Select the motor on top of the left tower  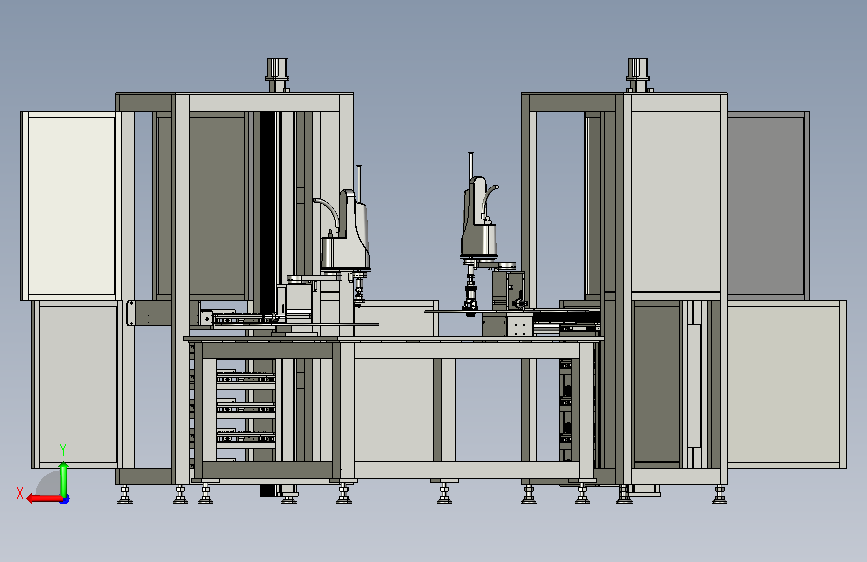click(x=278, y=74)
